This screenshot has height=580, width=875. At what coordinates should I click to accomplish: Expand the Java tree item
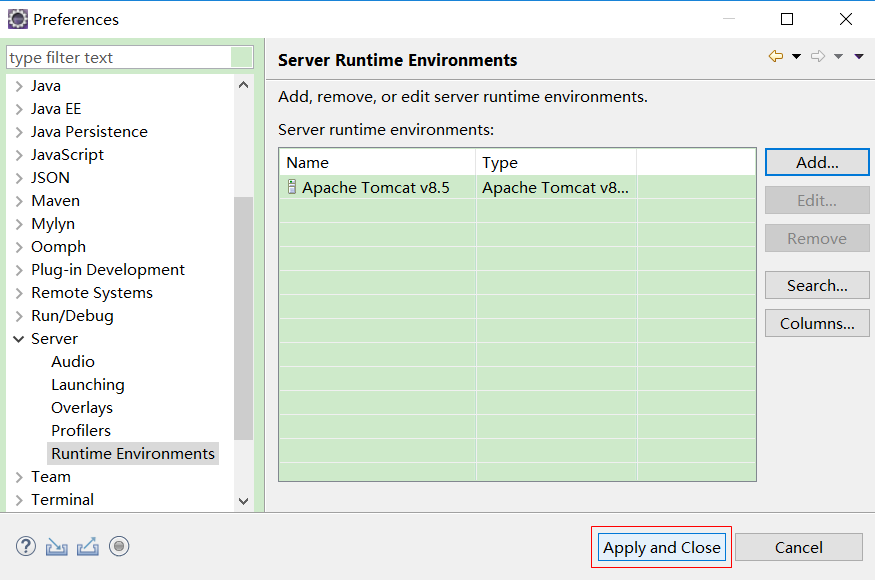click(17, 85)
